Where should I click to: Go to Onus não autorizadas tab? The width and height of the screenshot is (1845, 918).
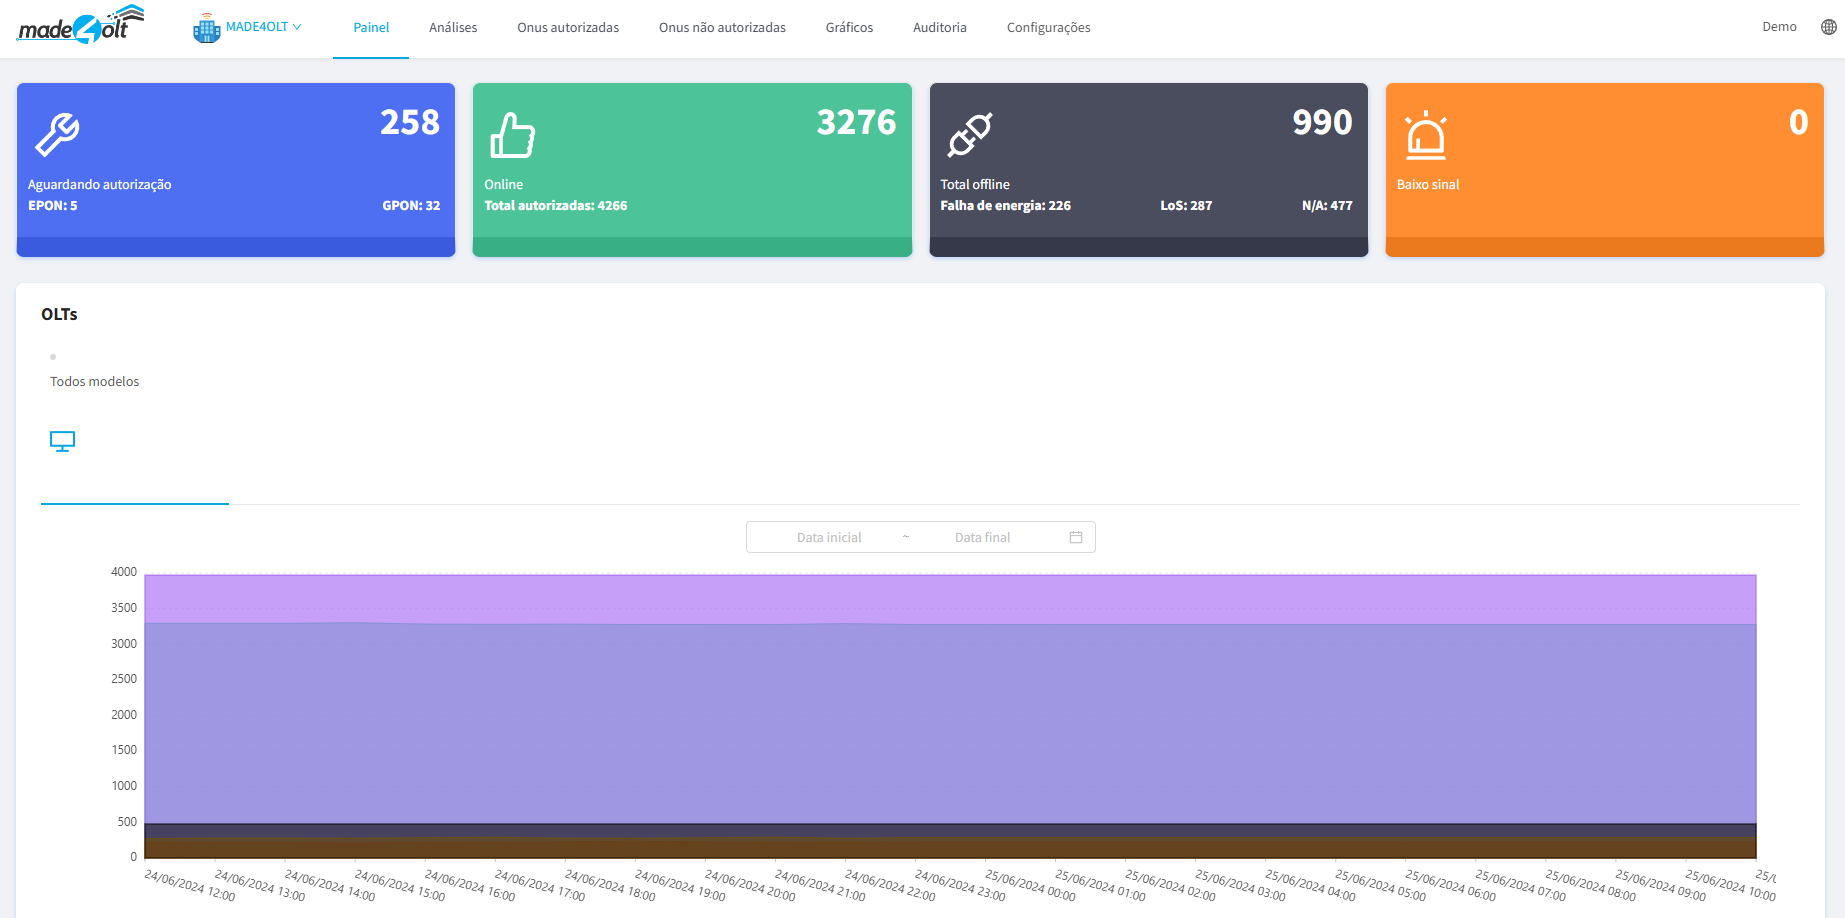pyautogui.click(x=722, y=28)
